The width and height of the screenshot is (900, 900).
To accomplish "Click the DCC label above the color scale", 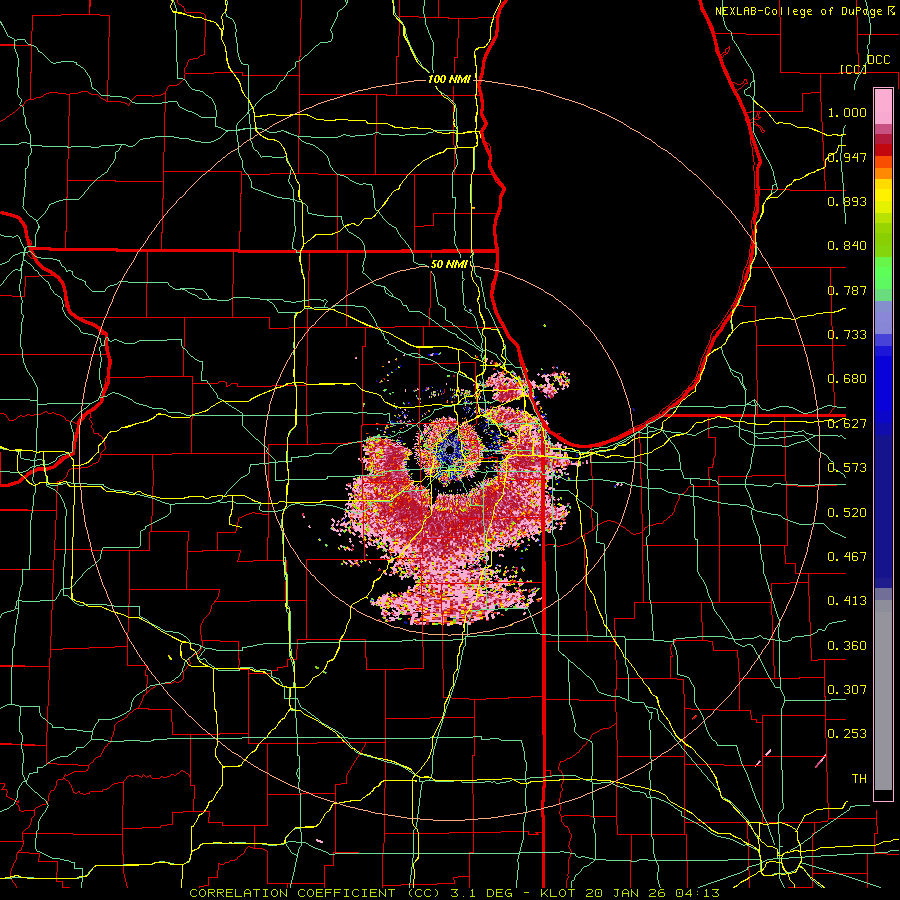I will tap(879, 60).
